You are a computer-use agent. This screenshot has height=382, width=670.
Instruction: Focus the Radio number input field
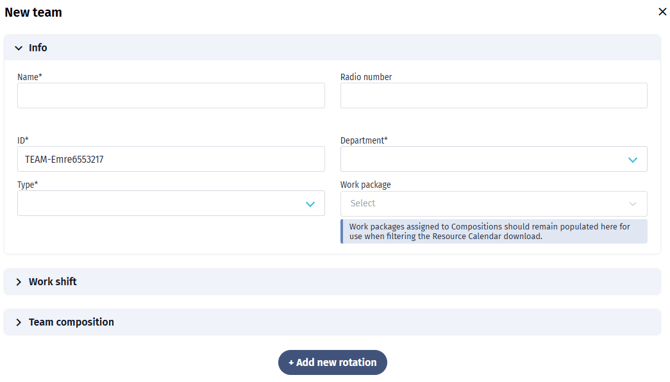(494, 95)
